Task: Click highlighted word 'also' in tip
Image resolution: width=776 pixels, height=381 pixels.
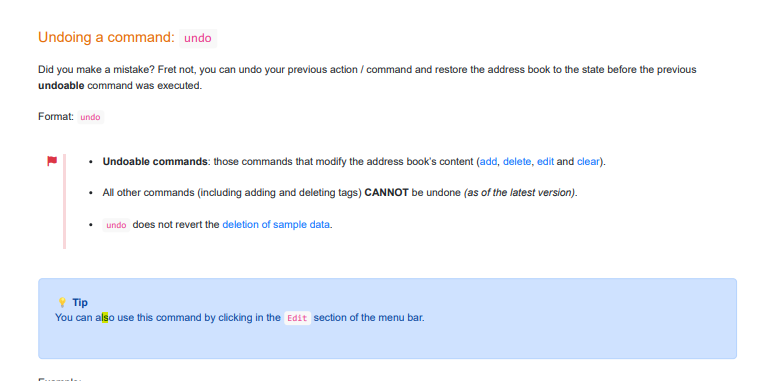Action: [105, 318]
